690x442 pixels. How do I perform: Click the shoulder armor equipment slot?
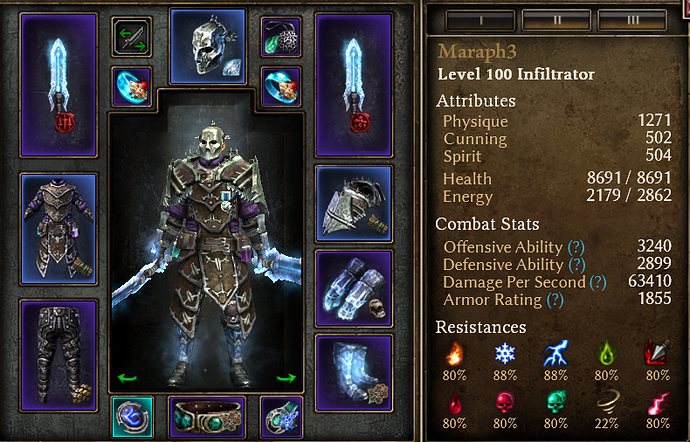click(353, 204)
